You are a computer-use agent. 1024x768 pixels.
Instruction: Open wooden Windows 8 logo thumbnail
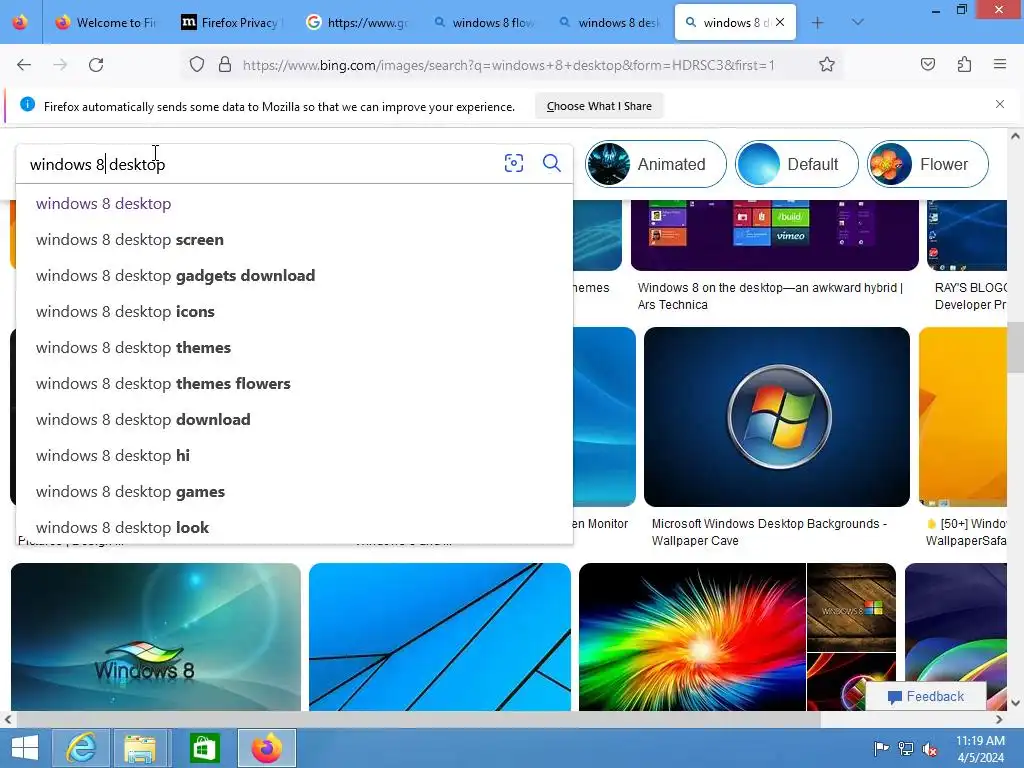[x=852, y=607]
